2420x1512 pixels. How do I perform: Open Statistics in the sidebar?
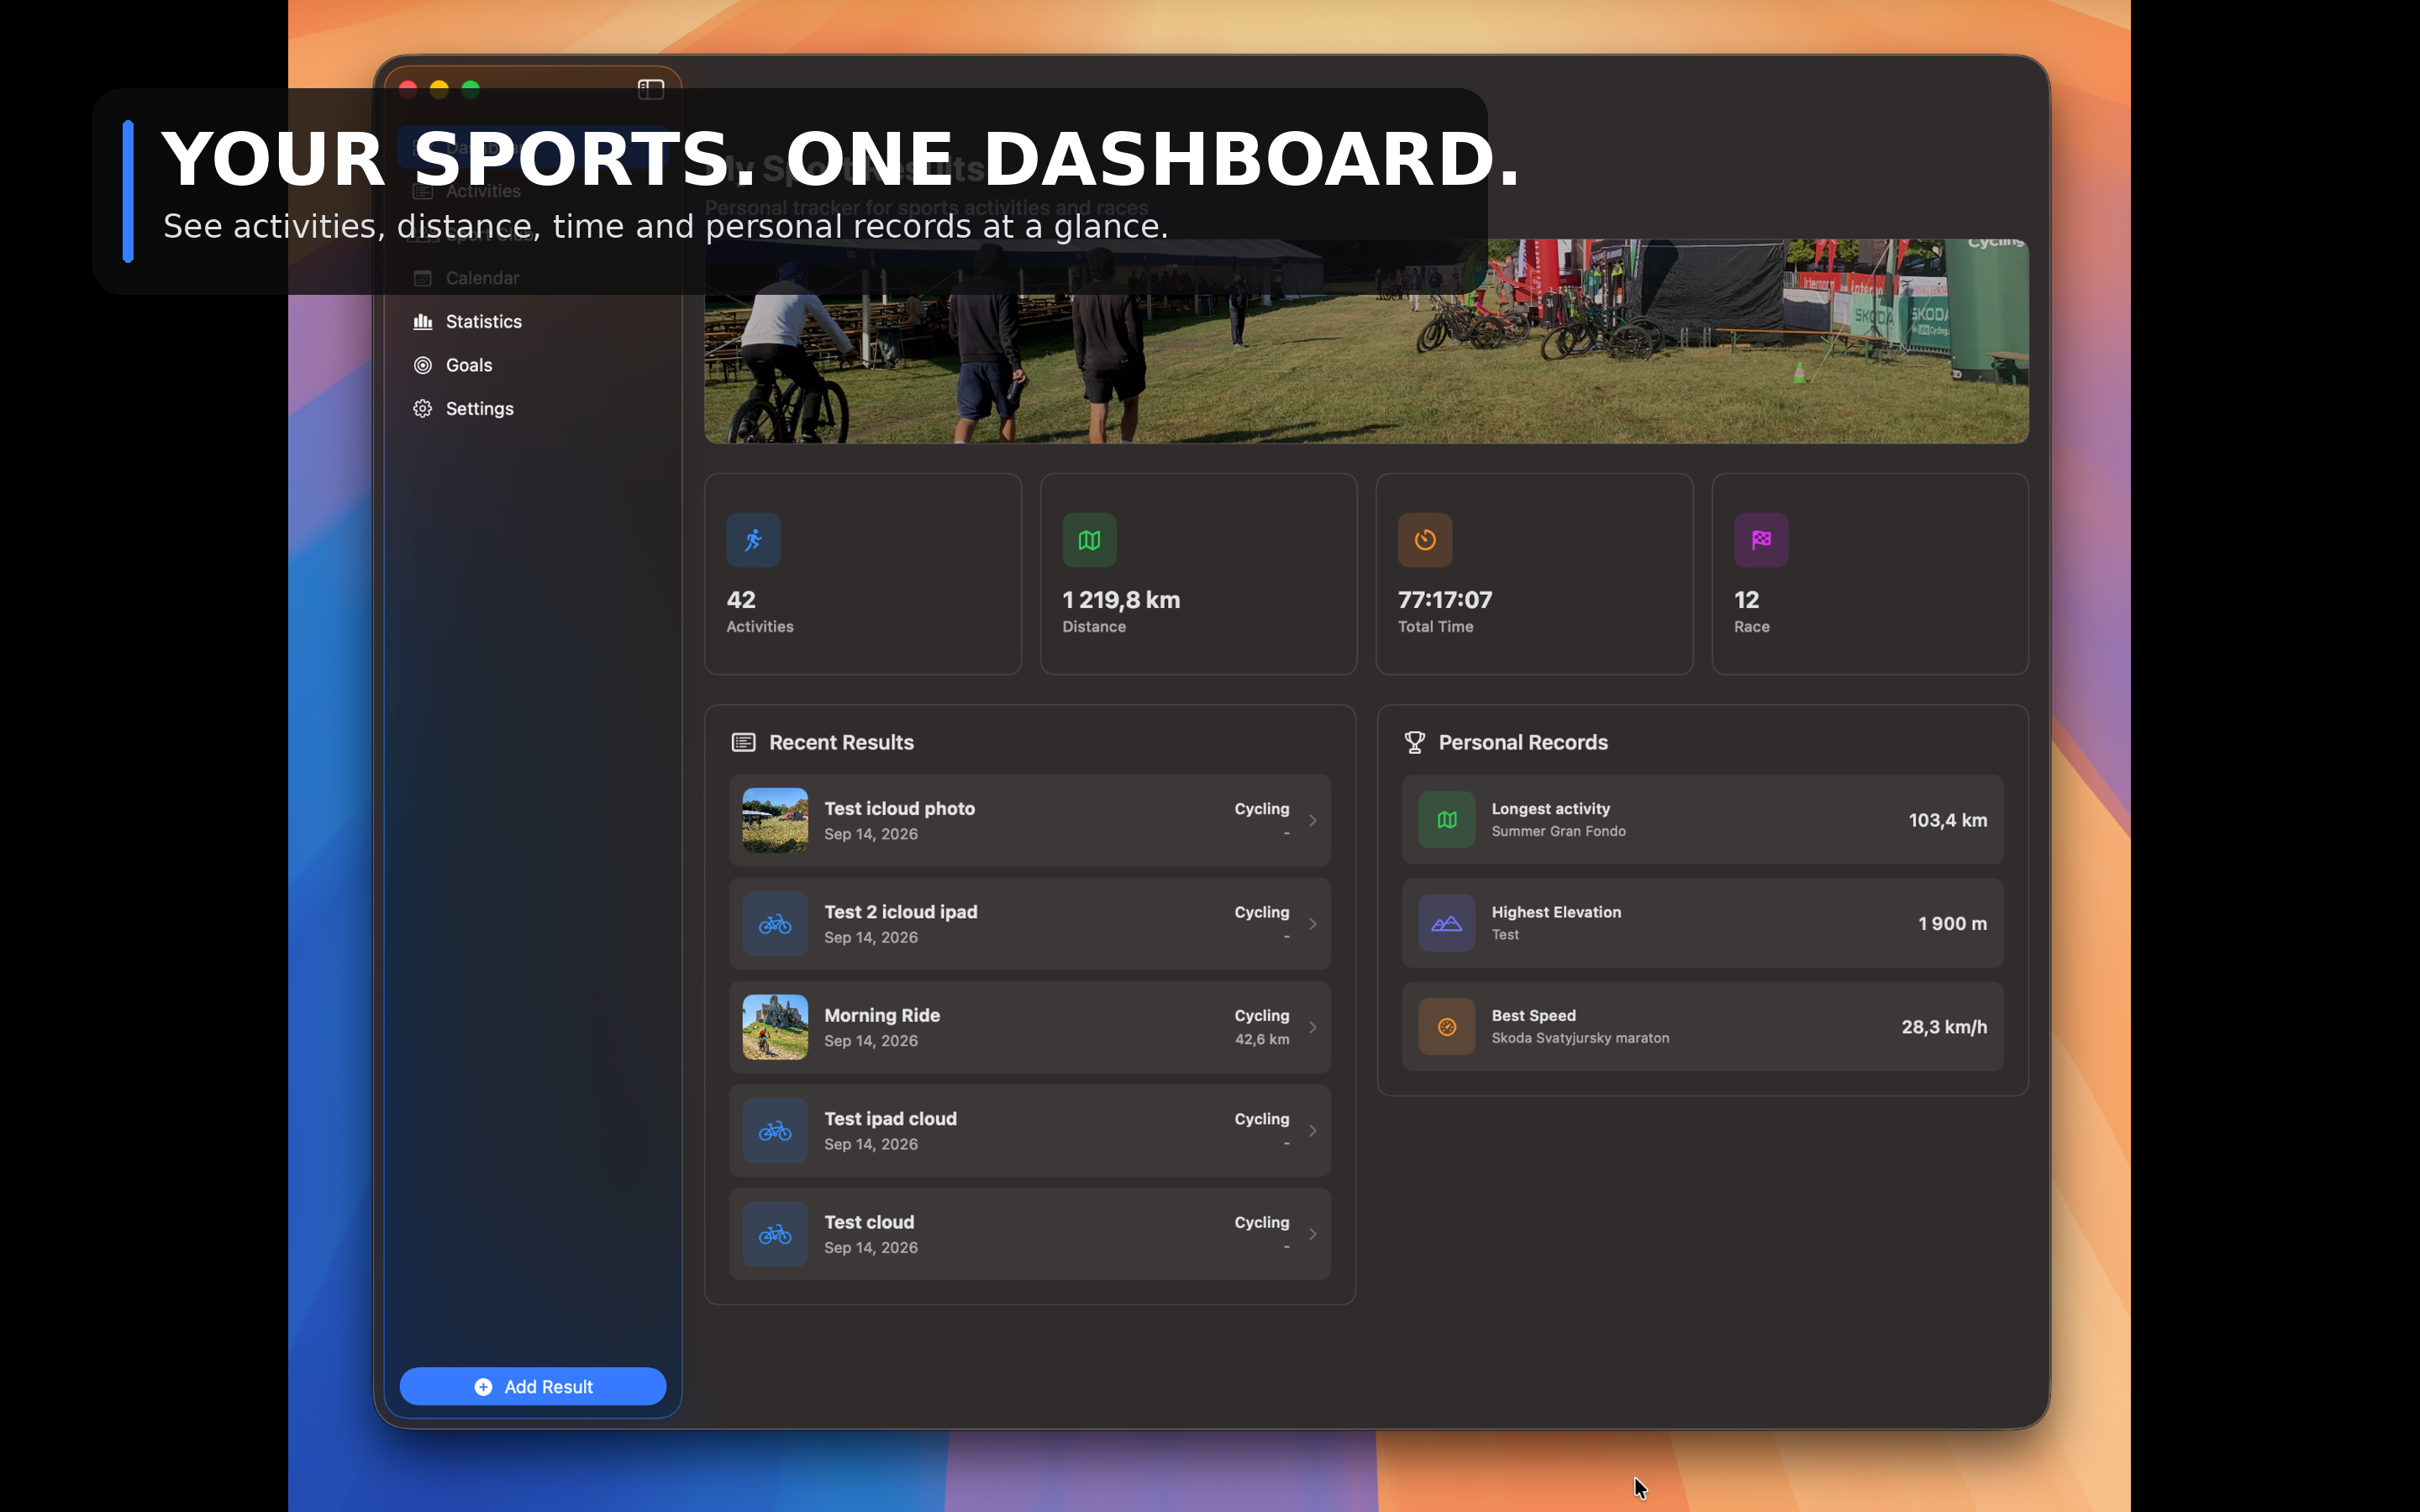click(533, 321)
